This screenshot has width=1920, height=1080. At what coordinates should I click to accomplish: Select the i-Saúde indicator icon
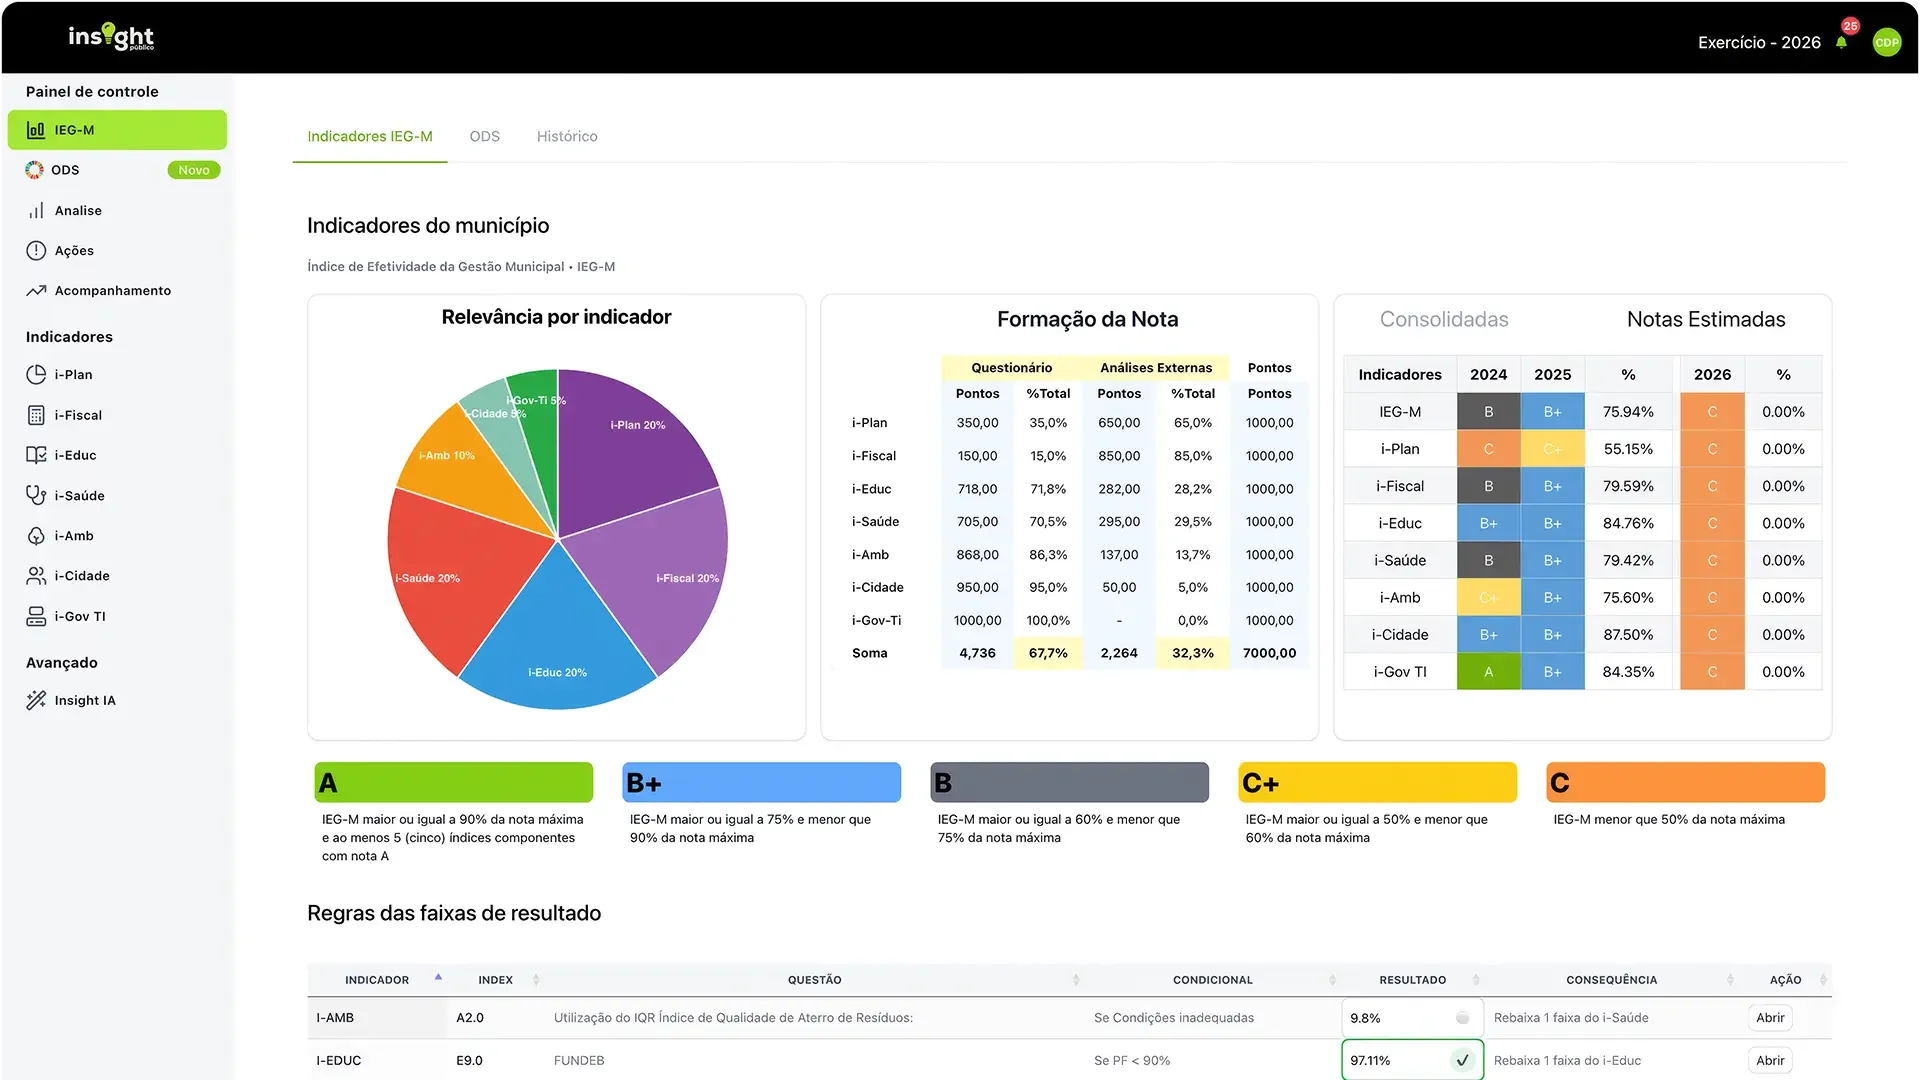click(x=36, y=495)
